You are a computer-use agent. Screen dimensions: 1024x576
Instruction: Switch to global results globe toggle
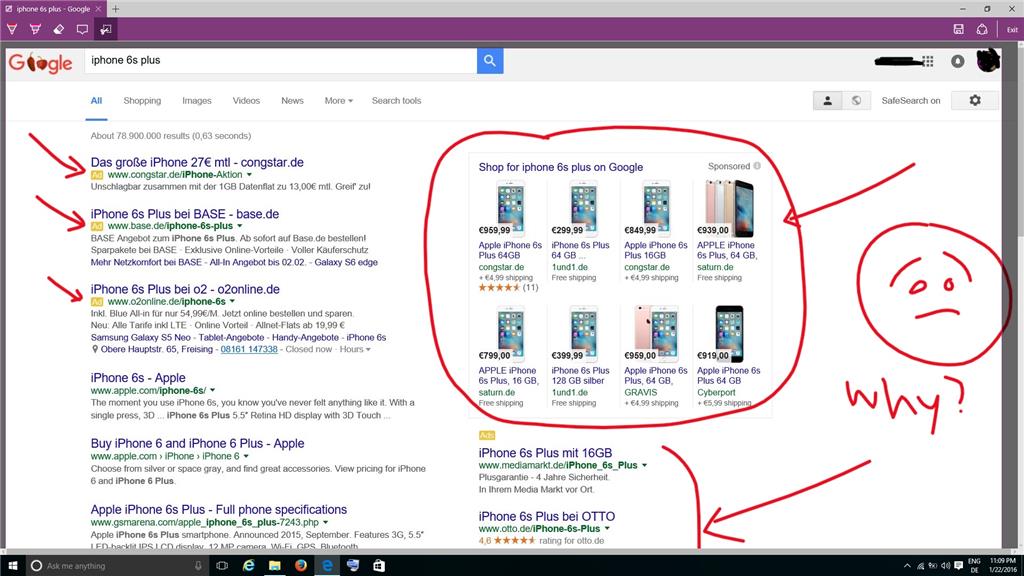coord(856,101)
